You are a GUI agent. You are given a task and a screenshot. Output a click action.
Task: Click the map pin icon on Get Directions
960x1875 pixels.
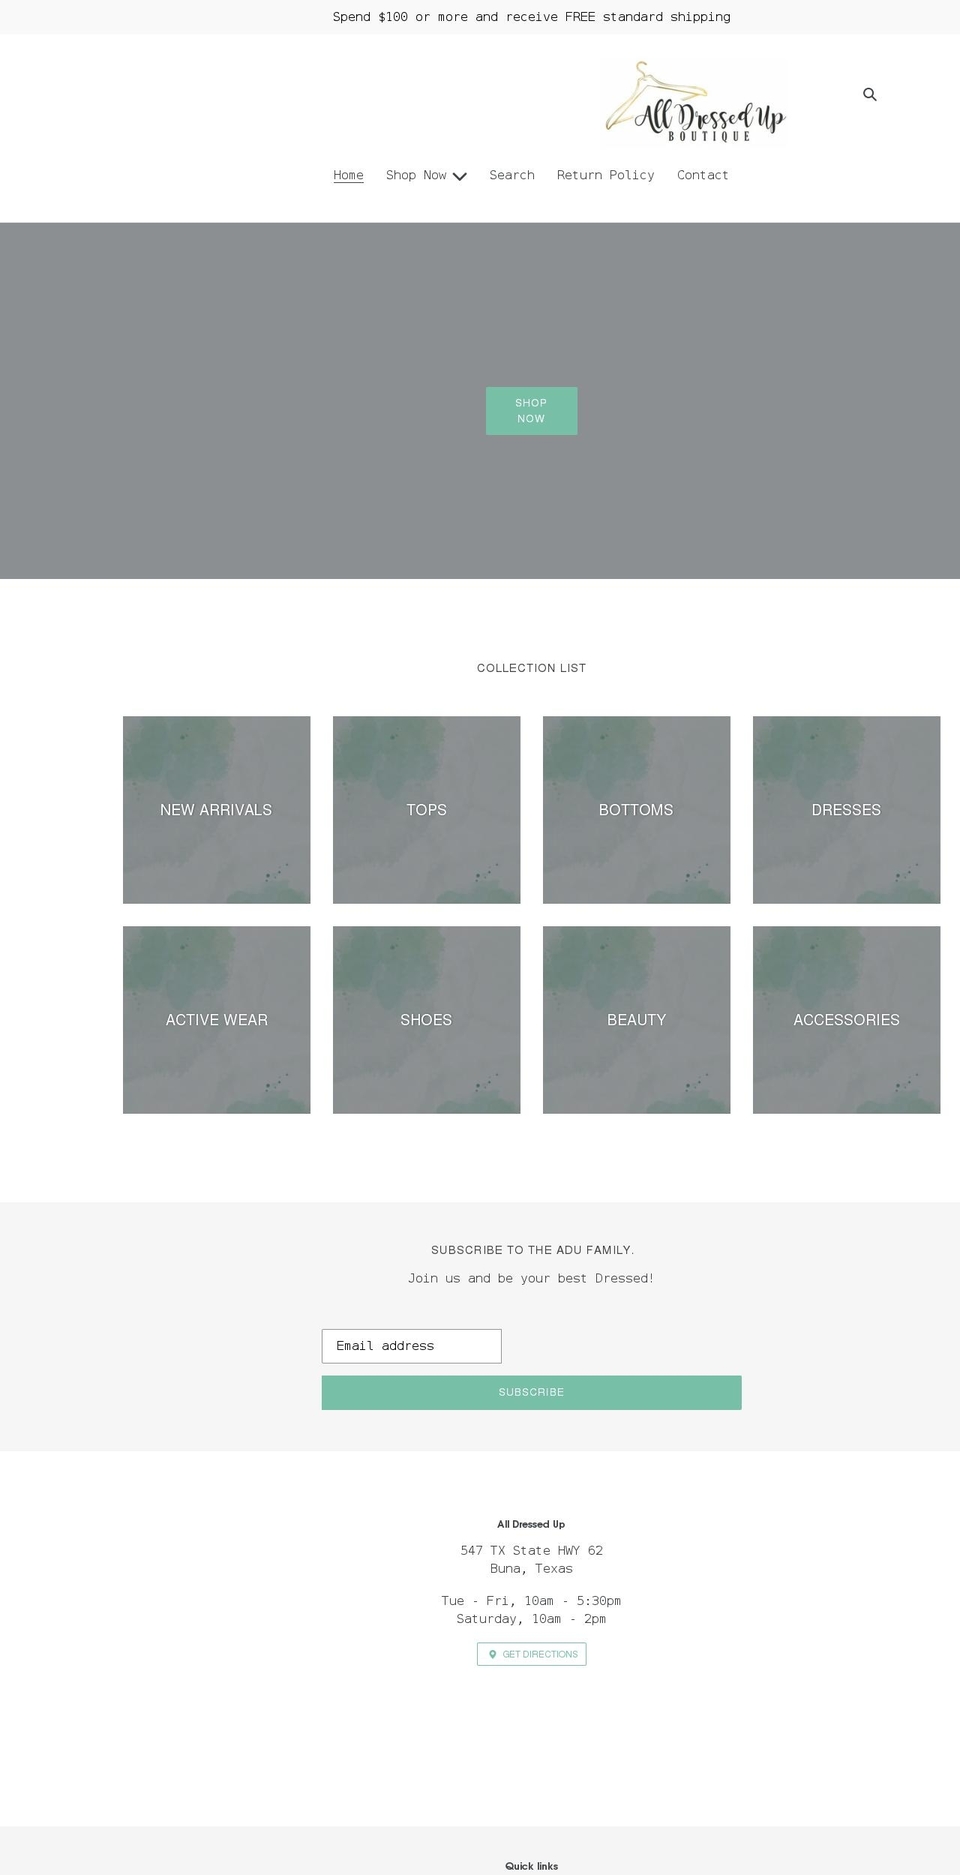[492, 1654]
